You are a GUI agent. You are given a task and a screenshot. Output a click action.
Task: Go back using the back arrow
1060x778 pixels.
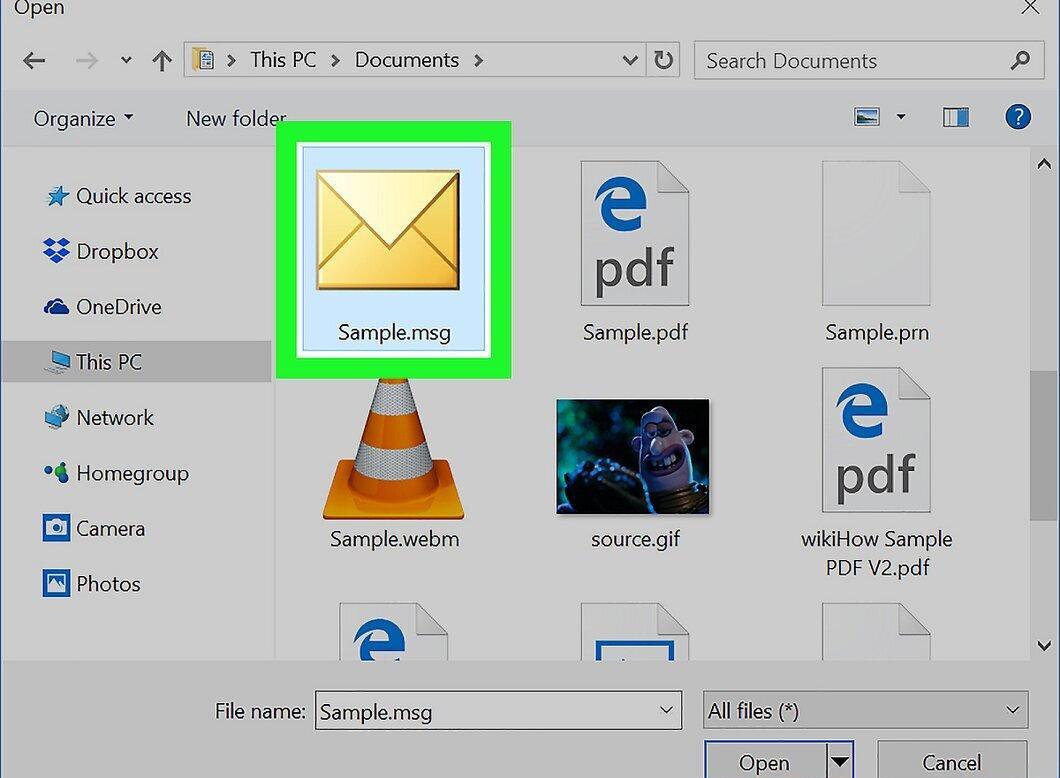pyautogui.click(x=34, y=61)
